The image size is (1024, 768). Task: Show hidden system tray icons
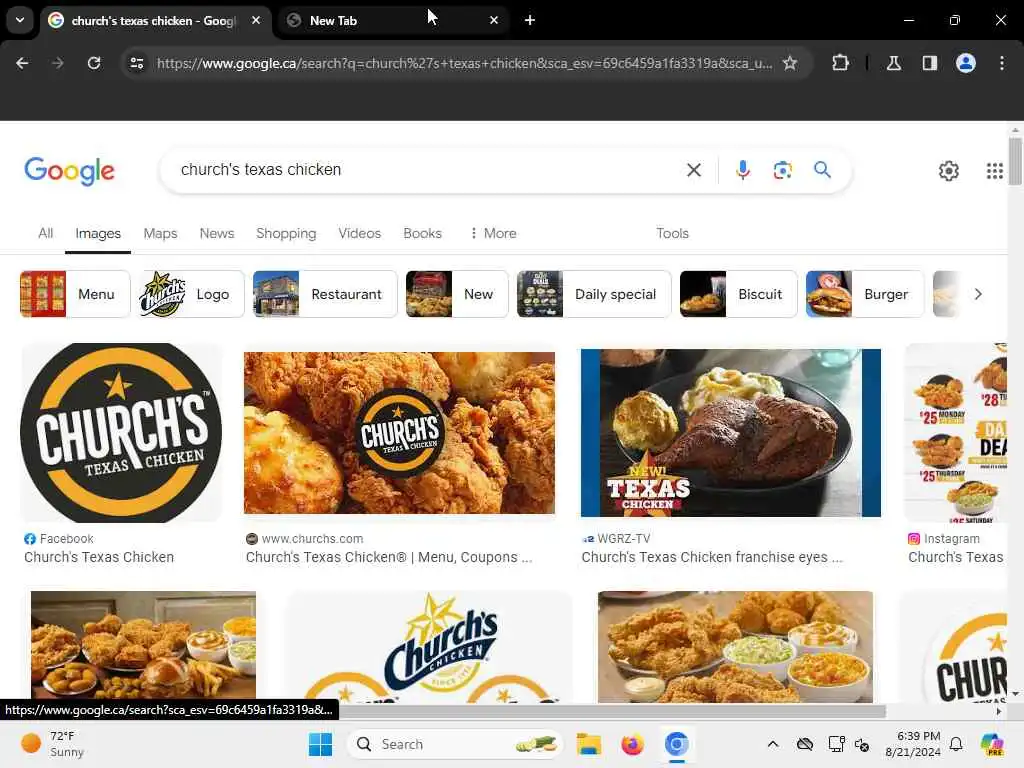[x=773, y=744]
